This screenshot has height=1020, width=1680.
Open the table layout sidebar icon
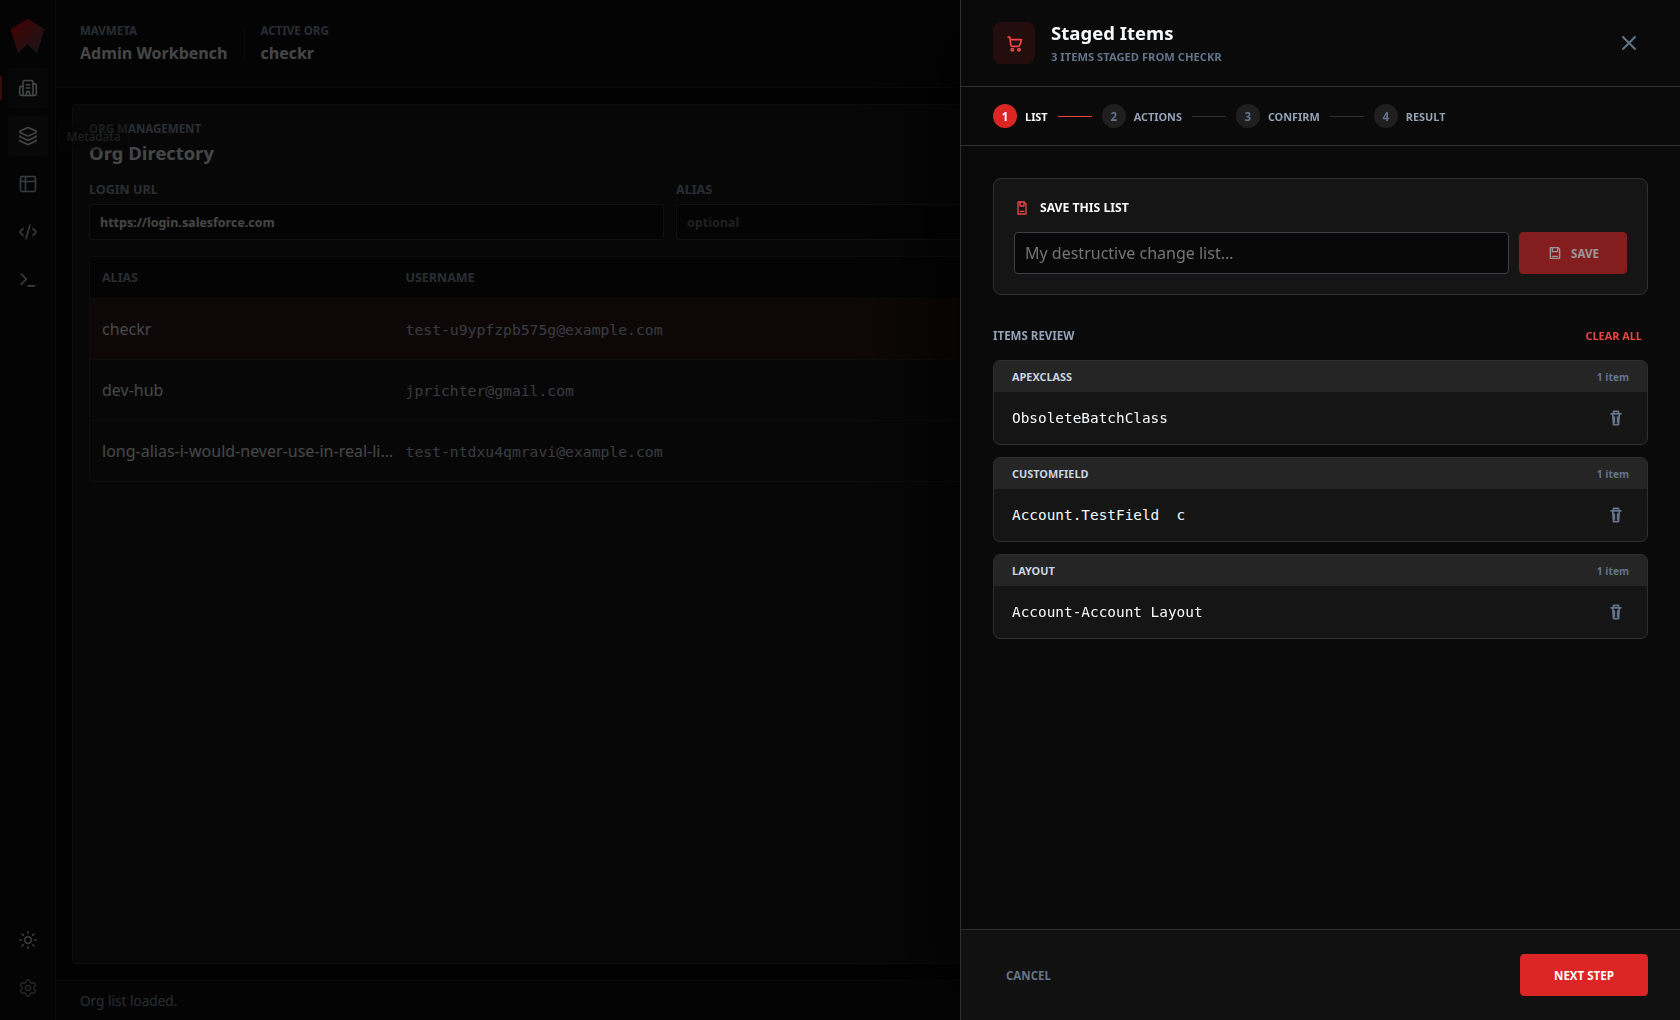[28, 184]
